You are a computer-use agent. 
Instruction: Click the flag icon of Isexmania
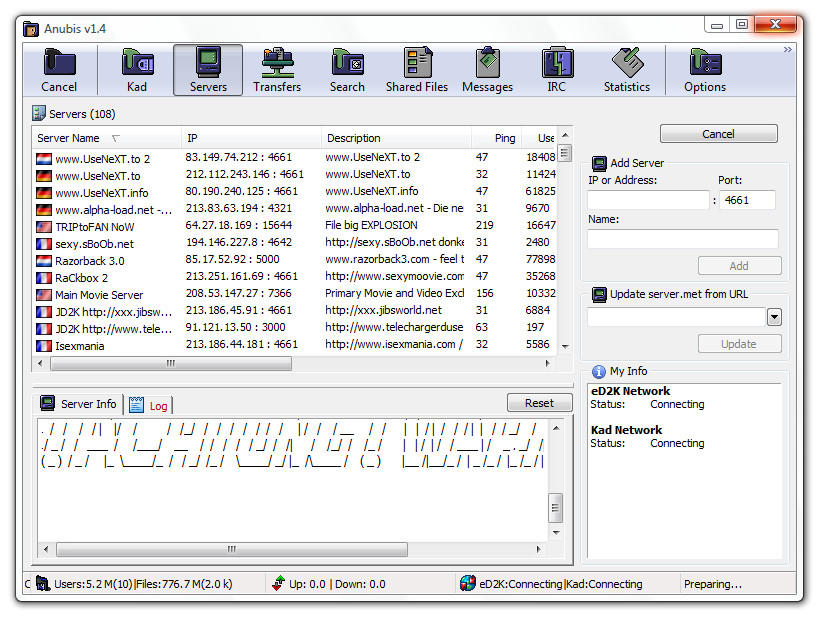[x=44, y=346]
